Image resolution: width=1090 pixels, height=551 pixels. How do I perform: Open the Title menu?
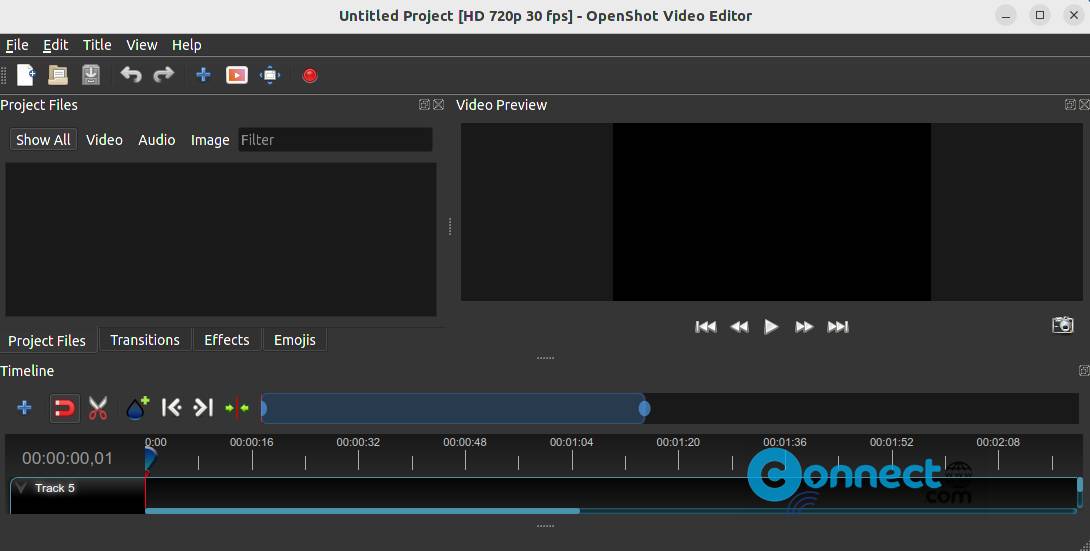click(97, 45)
